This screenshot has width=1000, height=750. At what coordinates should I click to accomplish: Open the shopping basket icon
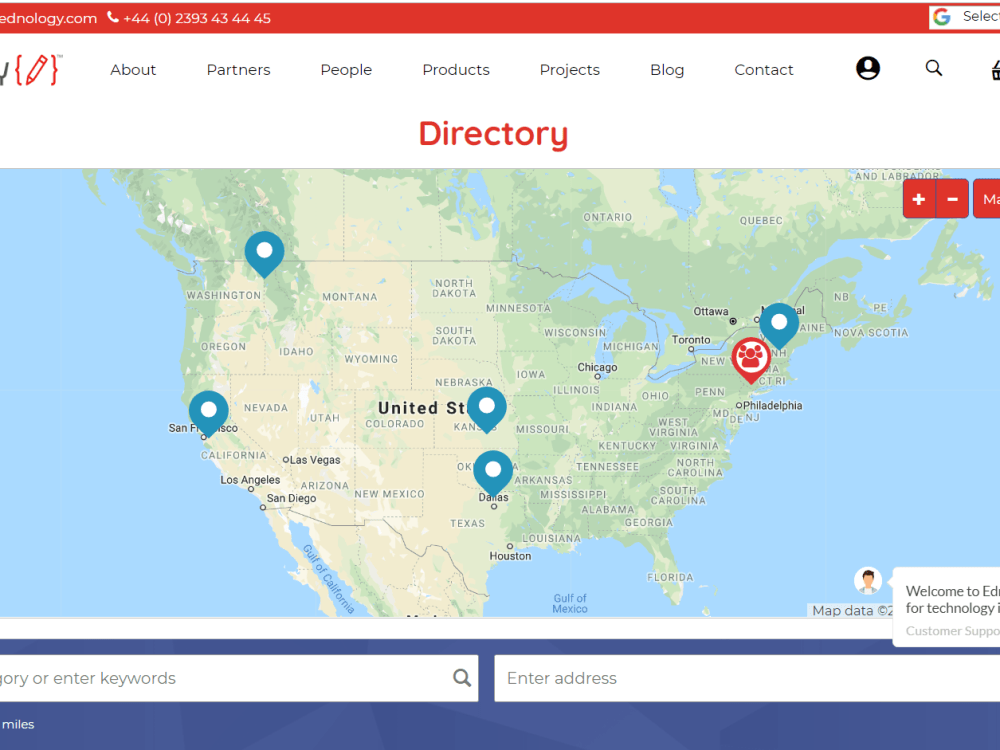pyautogui.click(x=993, y=70)
